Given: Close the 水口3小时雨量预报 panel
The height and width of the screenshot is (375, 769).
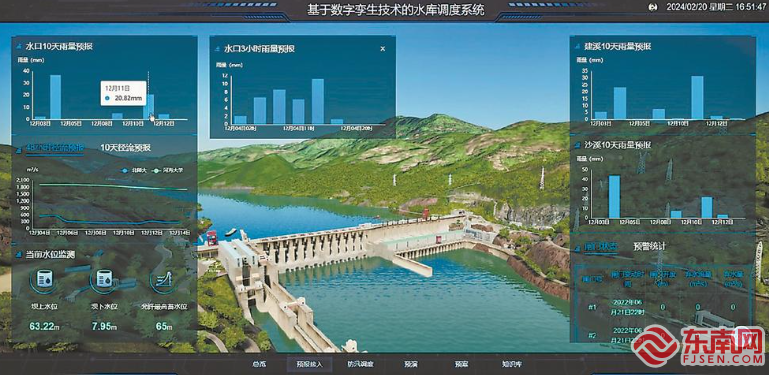Looking at the screenshot, I should tap(383, 49).
